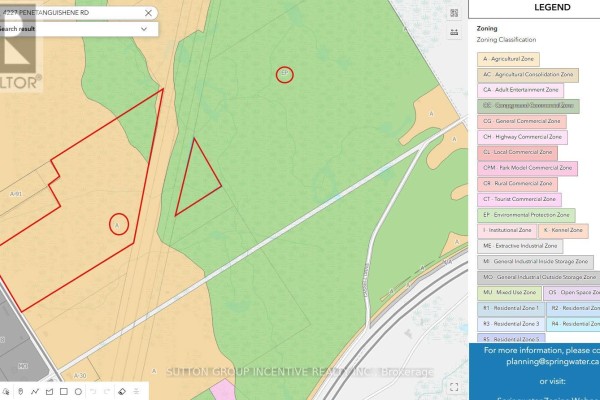Click the A - Agricultural Zone legend swatch
The height and width of the screenshot is (400, 600).
pyautogui.click(x=508, y=59)
